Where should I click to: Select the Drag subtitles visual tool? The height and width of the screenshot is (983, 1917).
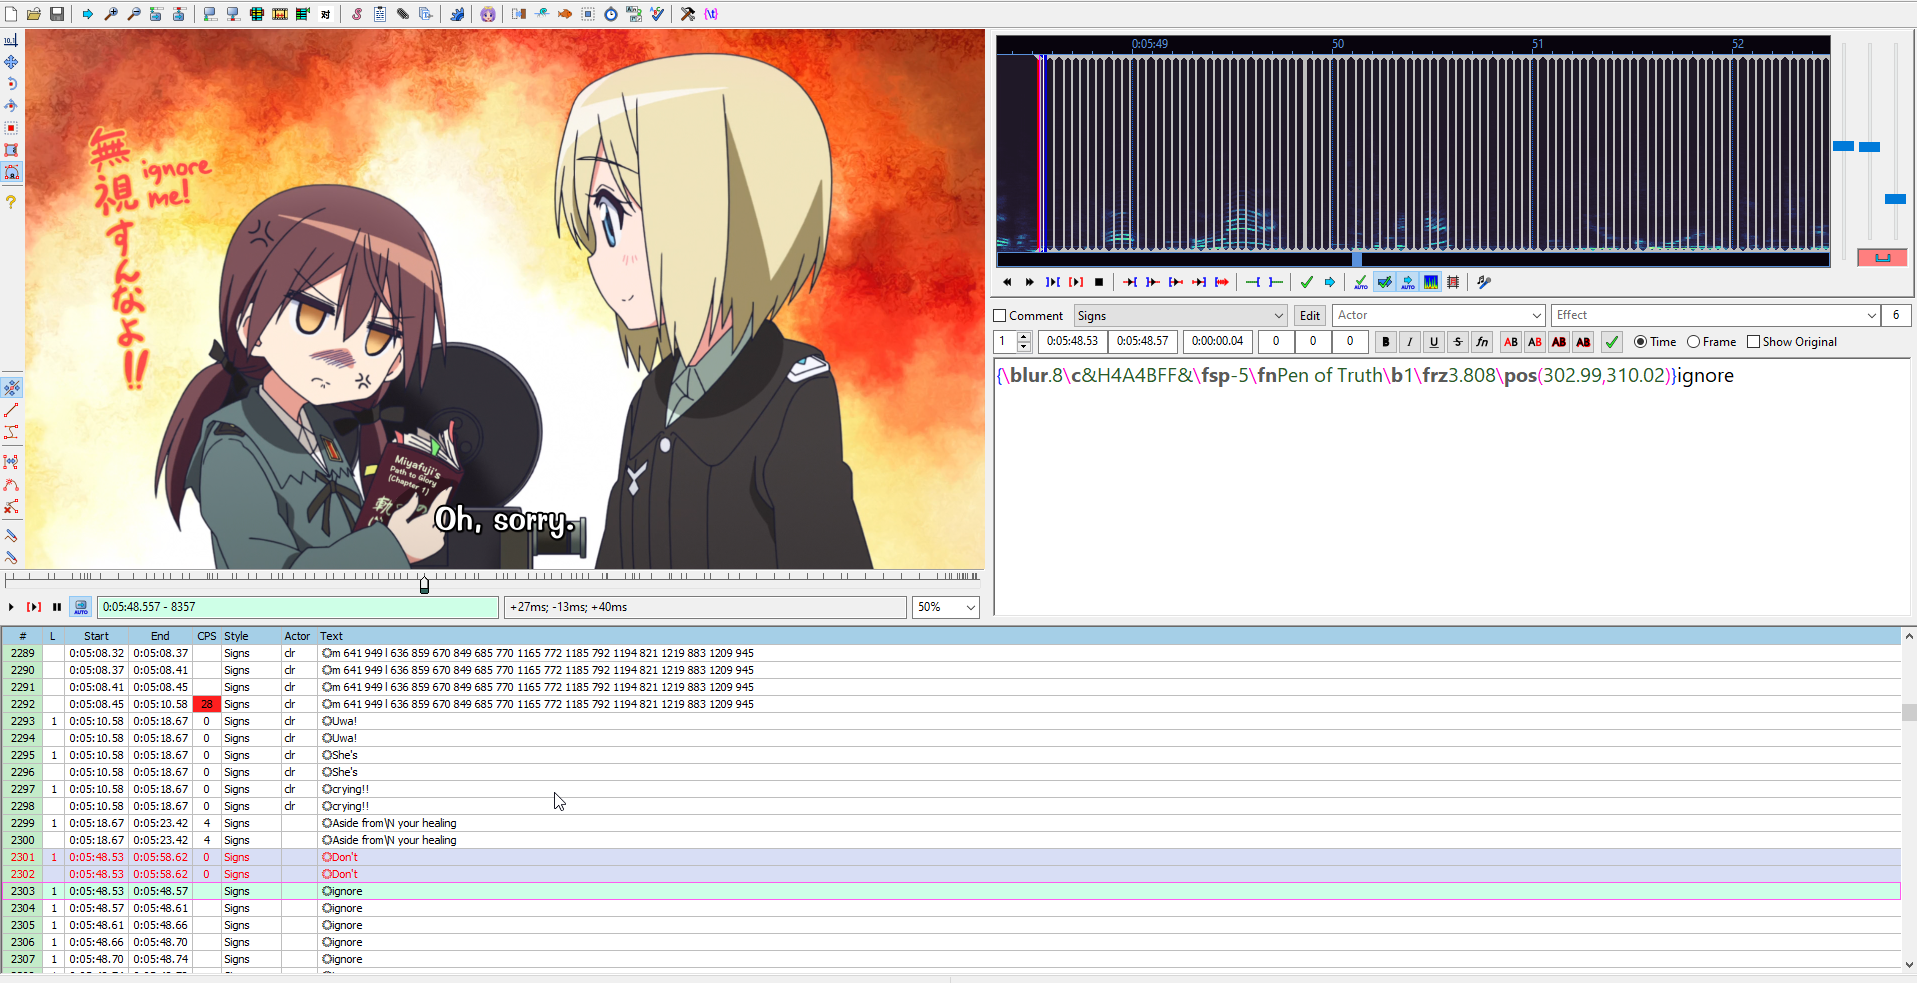11,62
